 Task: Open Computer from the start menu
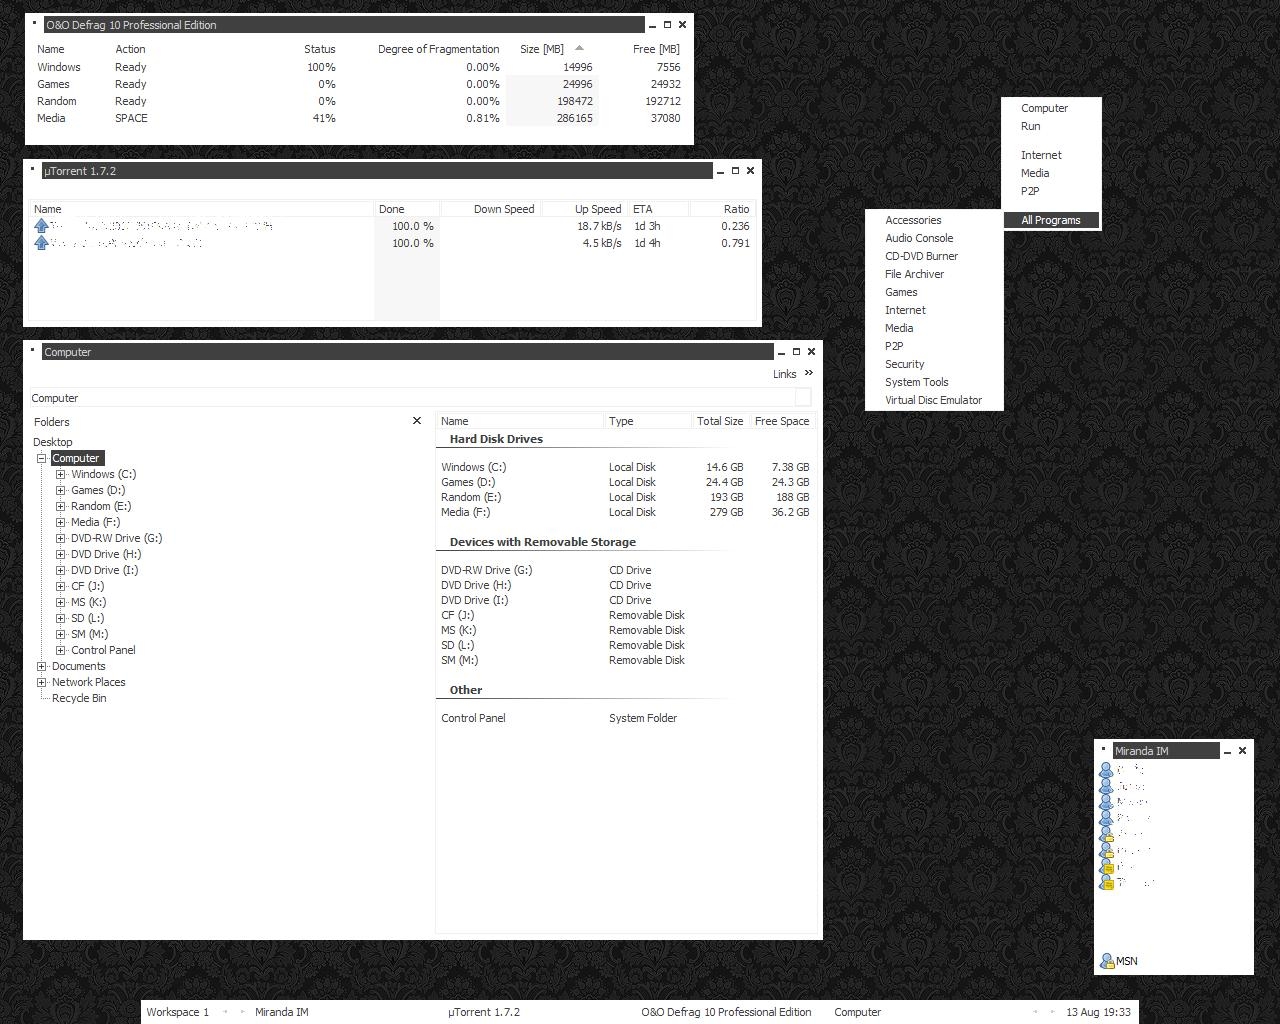pos(1045,108)
